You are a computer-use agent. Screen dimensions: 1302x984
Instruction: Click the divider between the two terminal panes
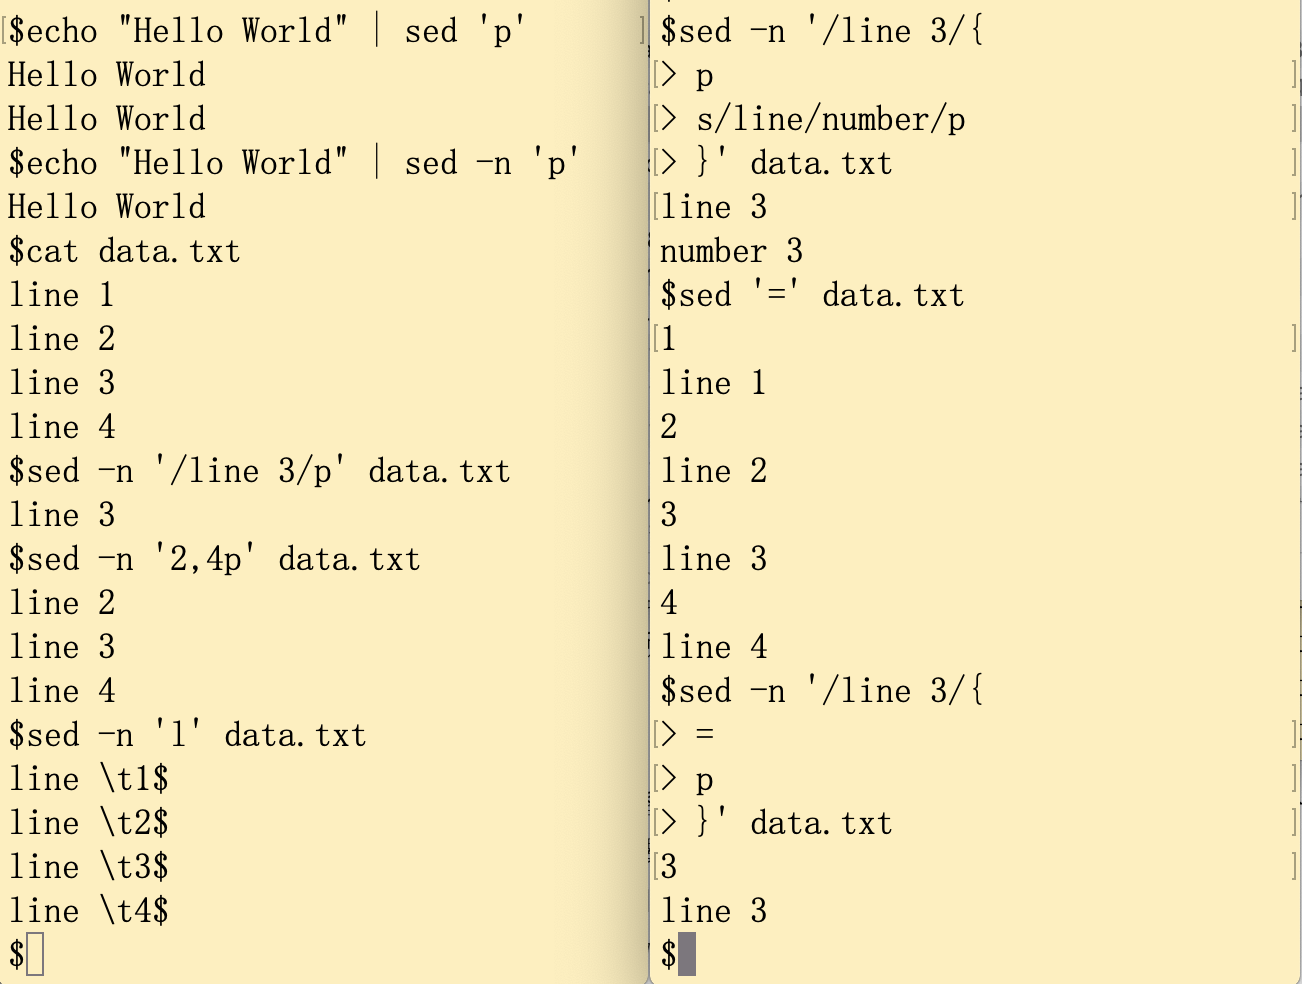point(649,492)
